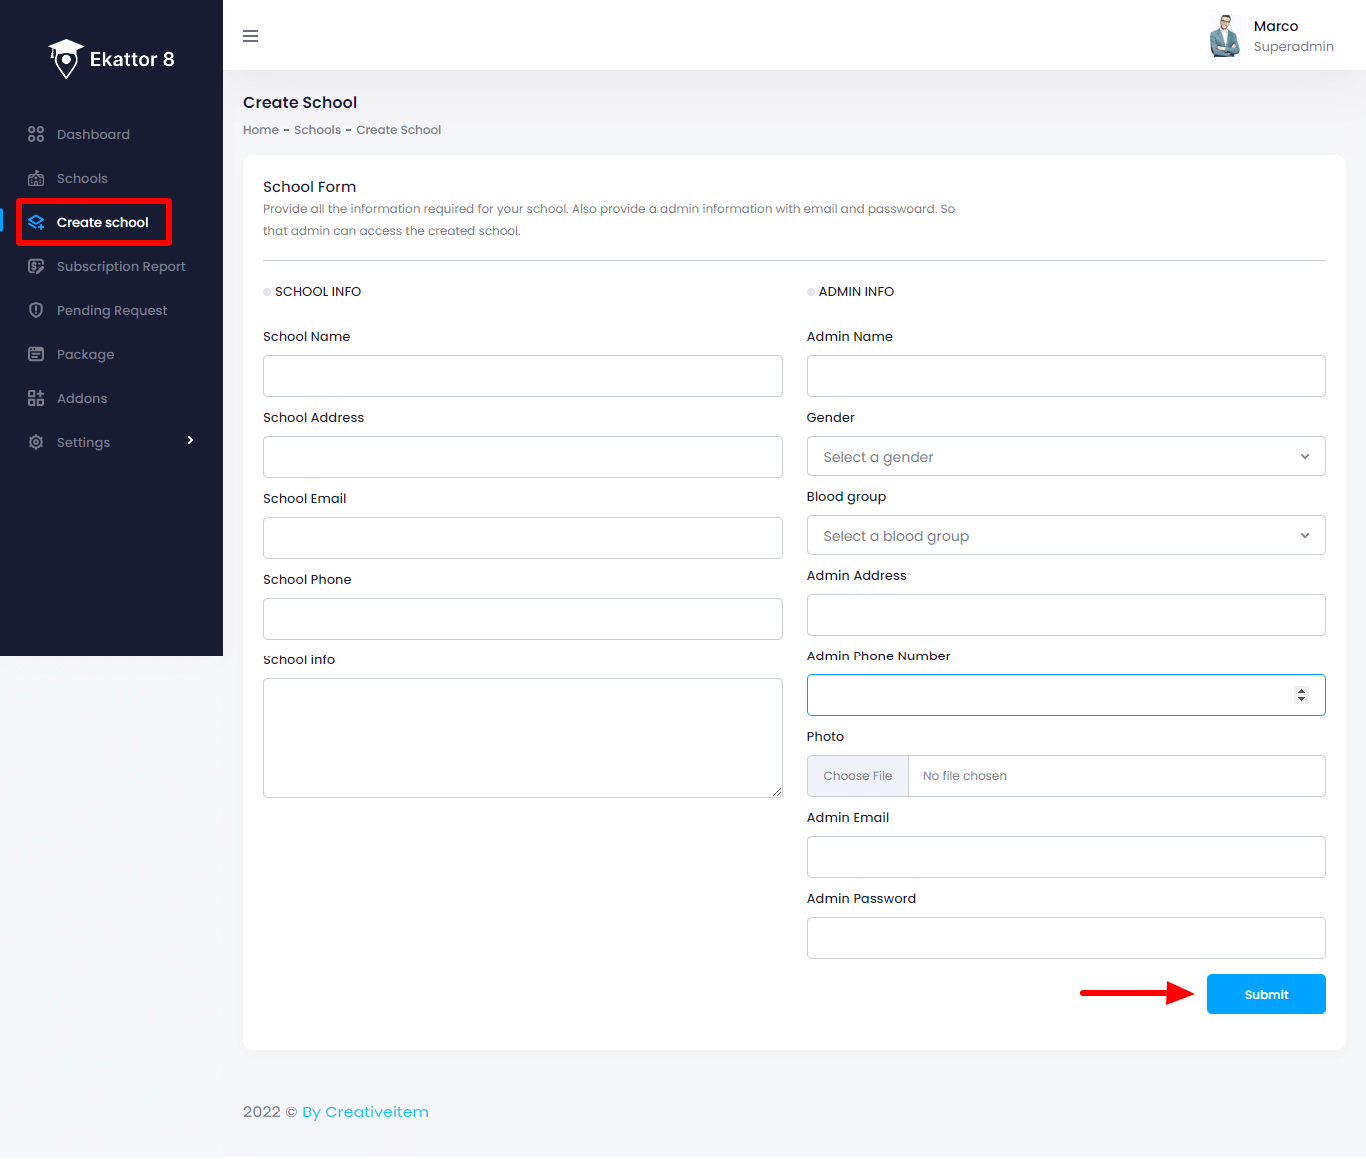This screenshot has width=1366, height=1159.
Task: Open the Select a blood group dropdown
Action: (x=1065, y=536)
